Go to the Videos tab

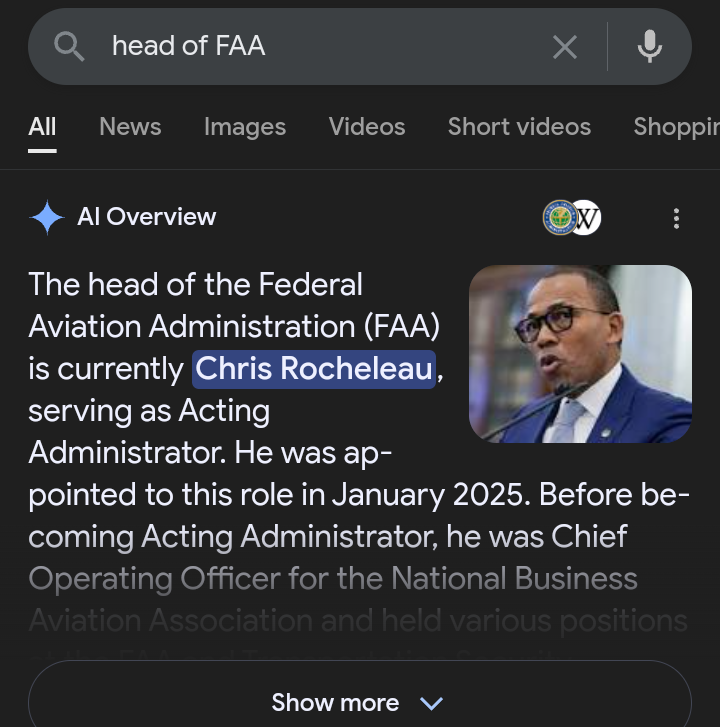367,127
